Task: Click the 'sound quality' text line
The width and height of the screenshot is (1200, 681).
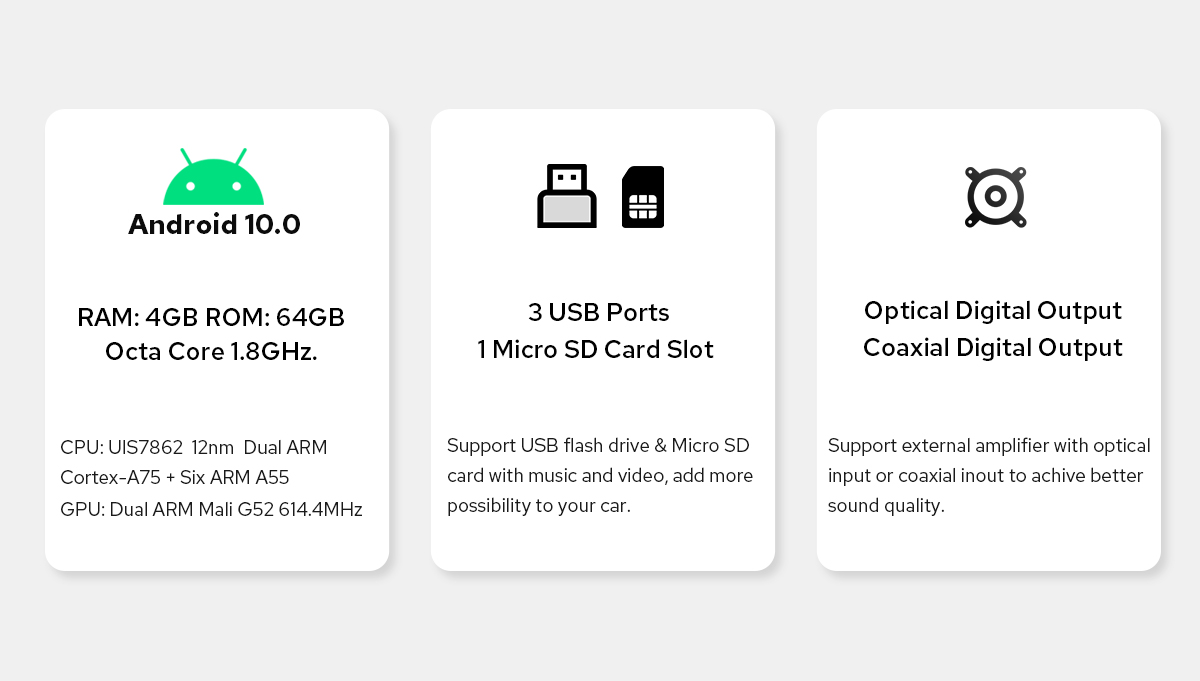Action: (x=886, y=506)
